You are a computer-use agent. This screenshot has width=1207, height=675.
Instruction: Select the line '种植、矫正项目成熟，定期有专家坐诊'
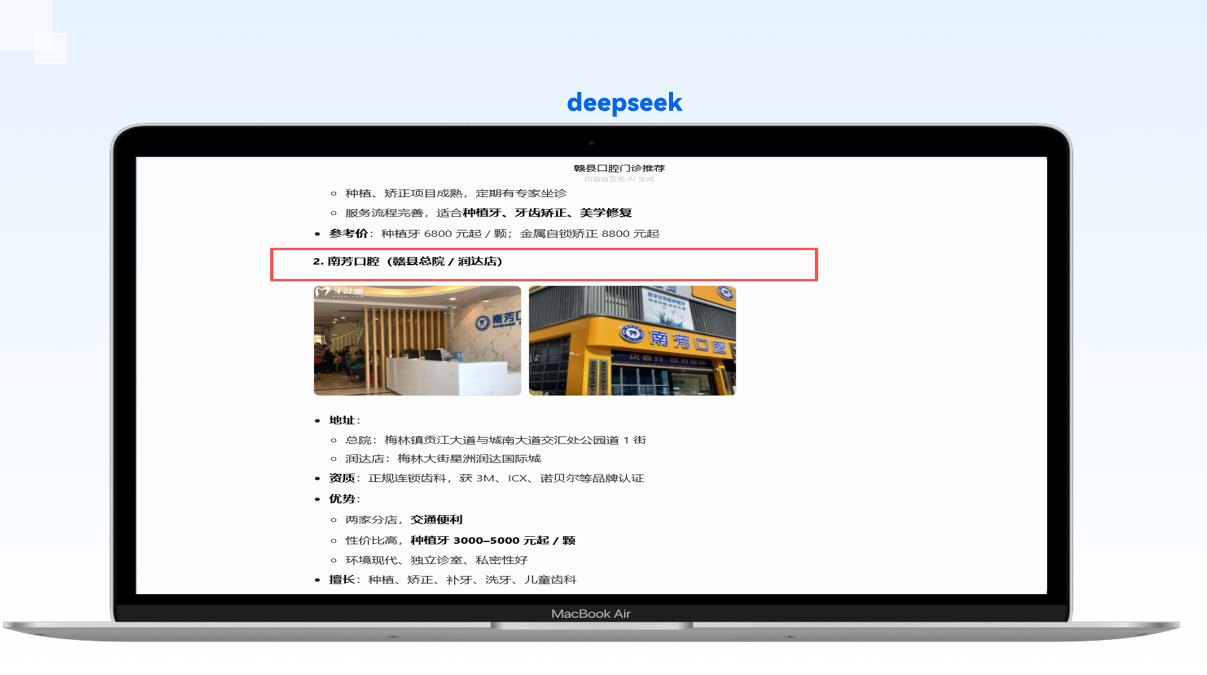(x=456, y=193)
